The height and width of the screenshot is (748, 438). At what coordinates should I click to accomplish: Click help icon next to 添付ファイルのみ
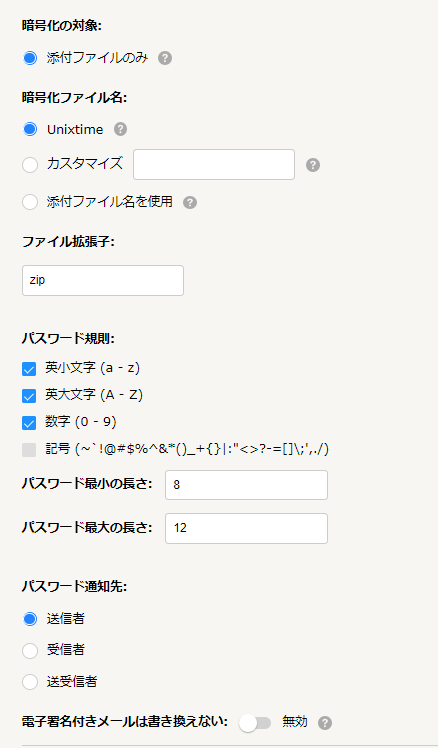pyautogui.click(x=165, y=58)
